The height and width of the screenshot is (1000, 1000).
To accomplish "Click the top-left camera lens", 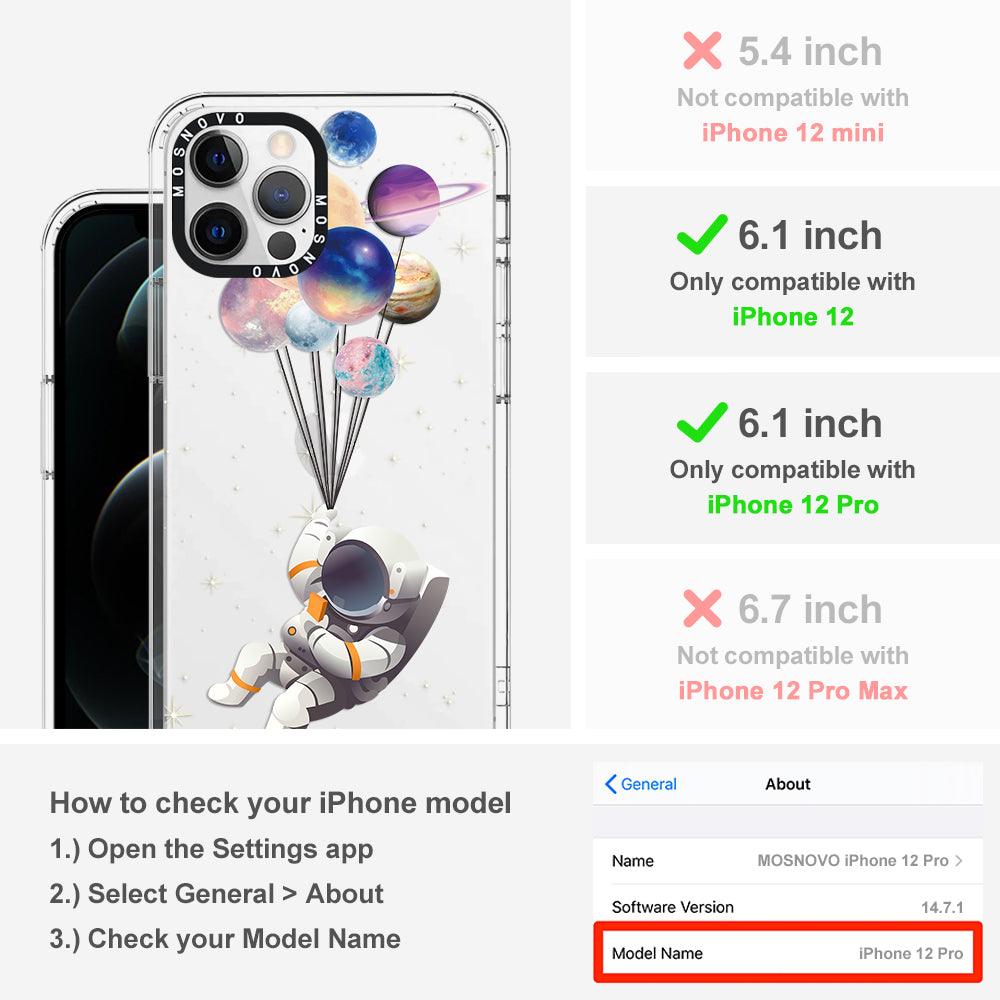I will (x=218, y=159).
